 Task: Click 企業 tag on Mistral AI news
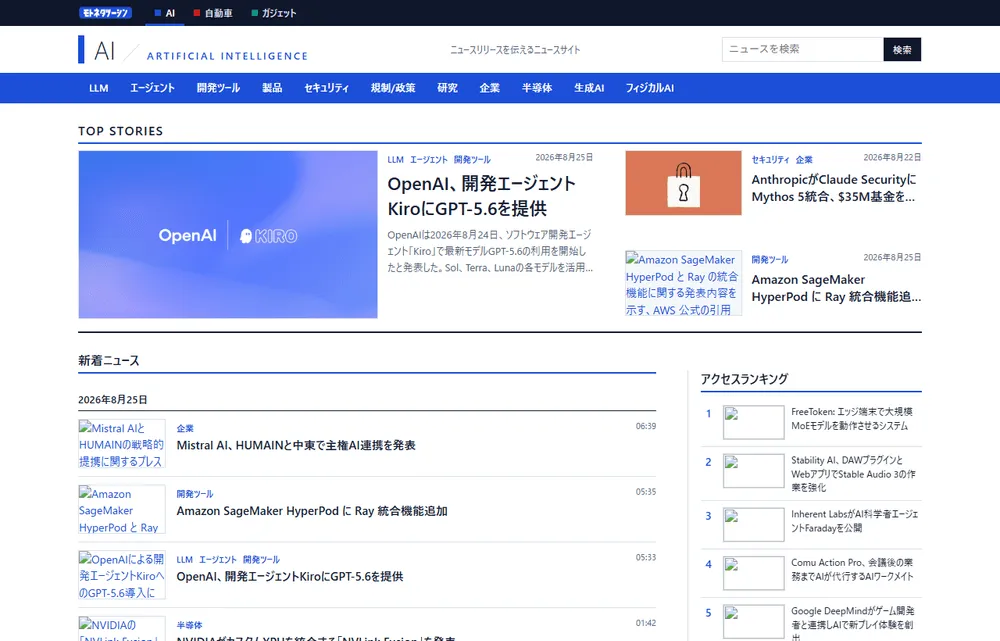[185, 429]
